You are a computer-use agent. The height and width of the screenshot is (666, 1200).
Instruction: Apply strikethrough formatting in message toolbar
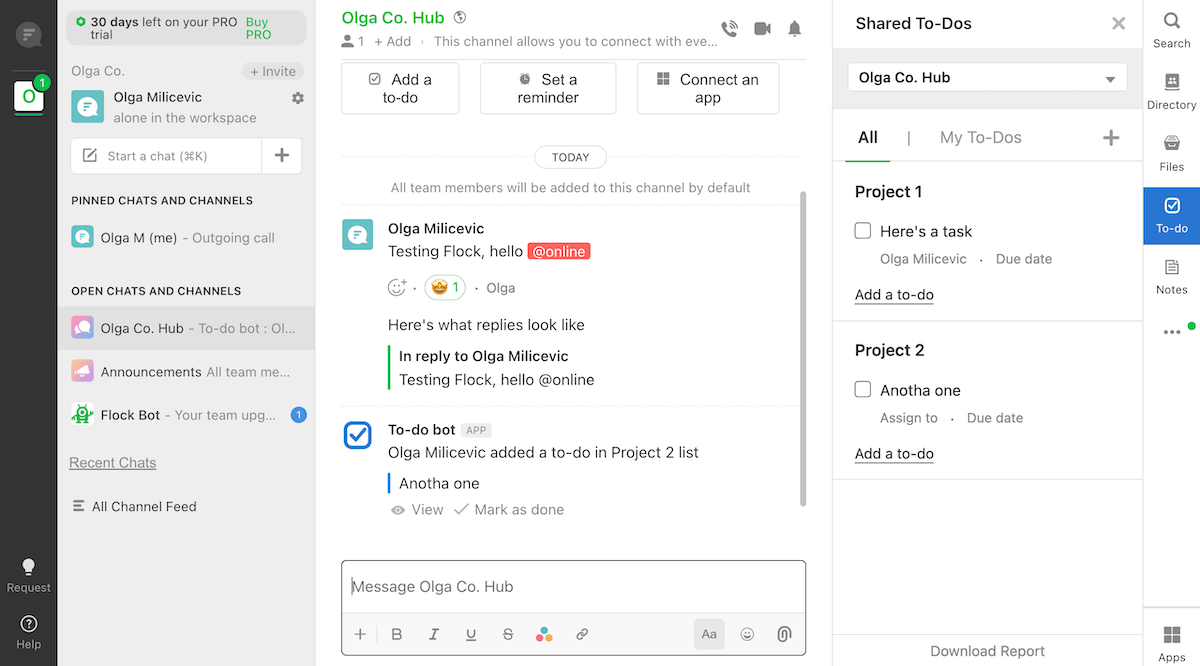pyautogui.click(x=508, y=634)
